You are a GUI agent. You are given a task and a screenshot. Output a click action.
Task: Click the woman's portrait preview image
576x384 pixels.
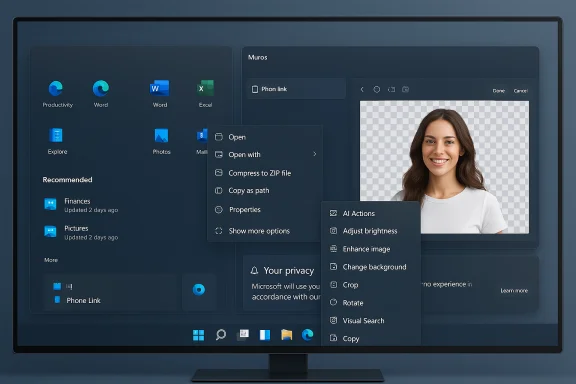pyautogui.click(x=444, y=167)
